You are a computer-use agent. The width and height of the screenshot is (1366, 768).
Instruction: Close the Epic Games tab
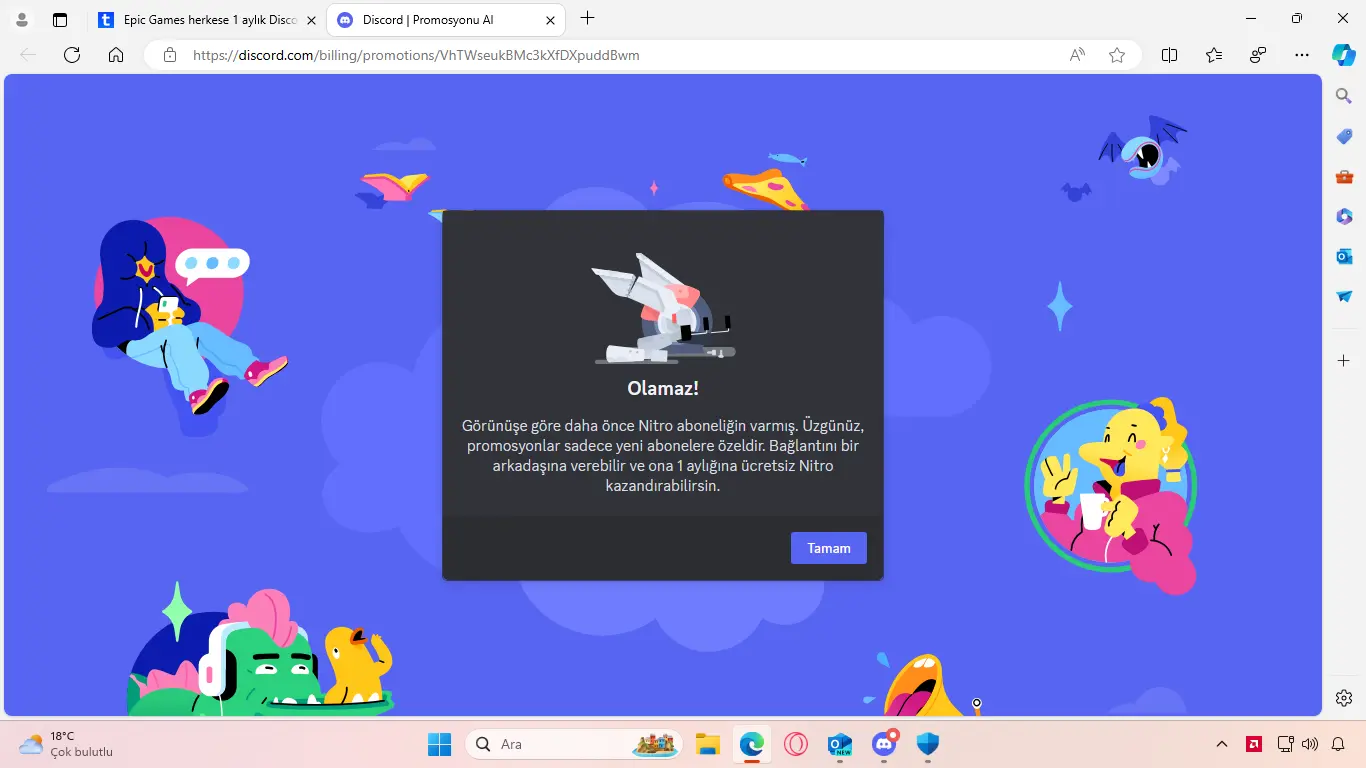(312, 19)
